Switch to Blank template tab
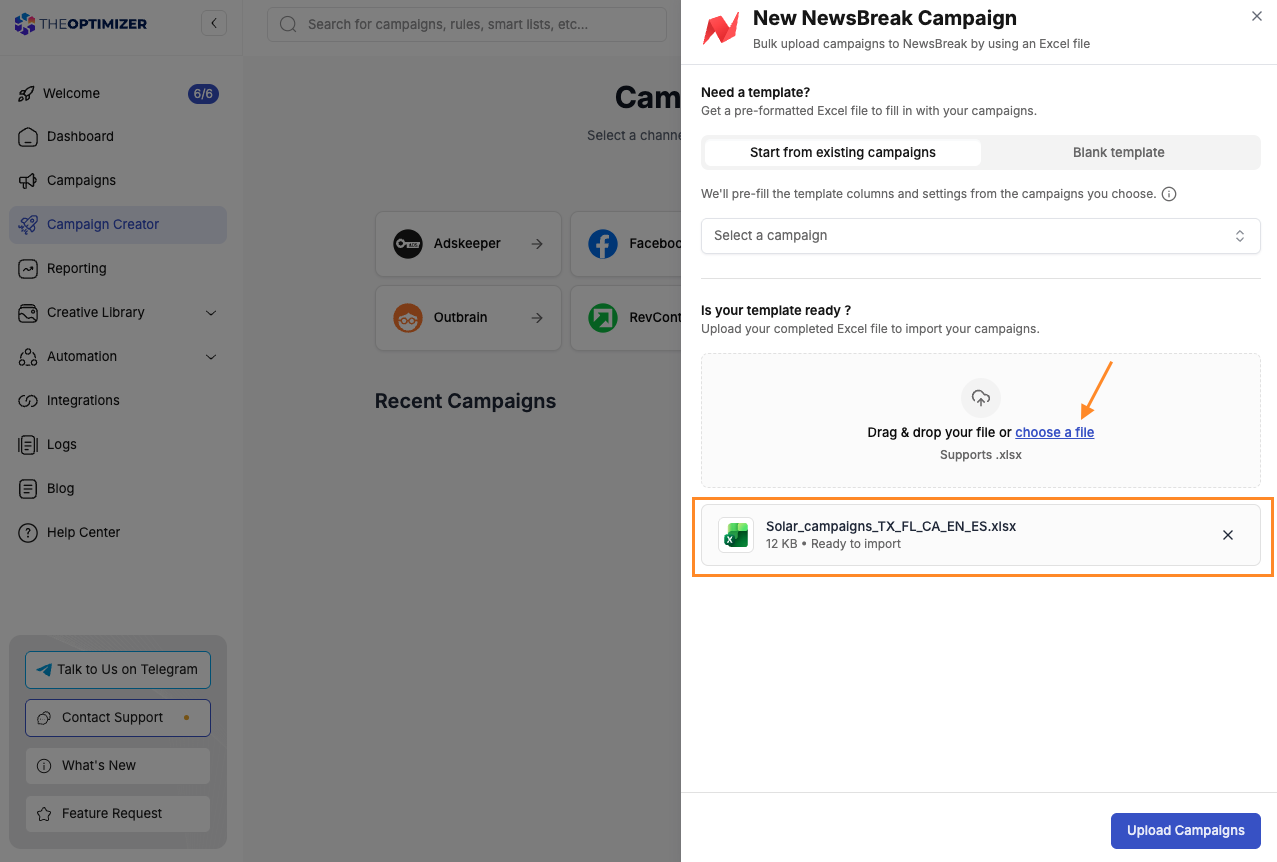 pyautogui.click(x=1119, y=153)
